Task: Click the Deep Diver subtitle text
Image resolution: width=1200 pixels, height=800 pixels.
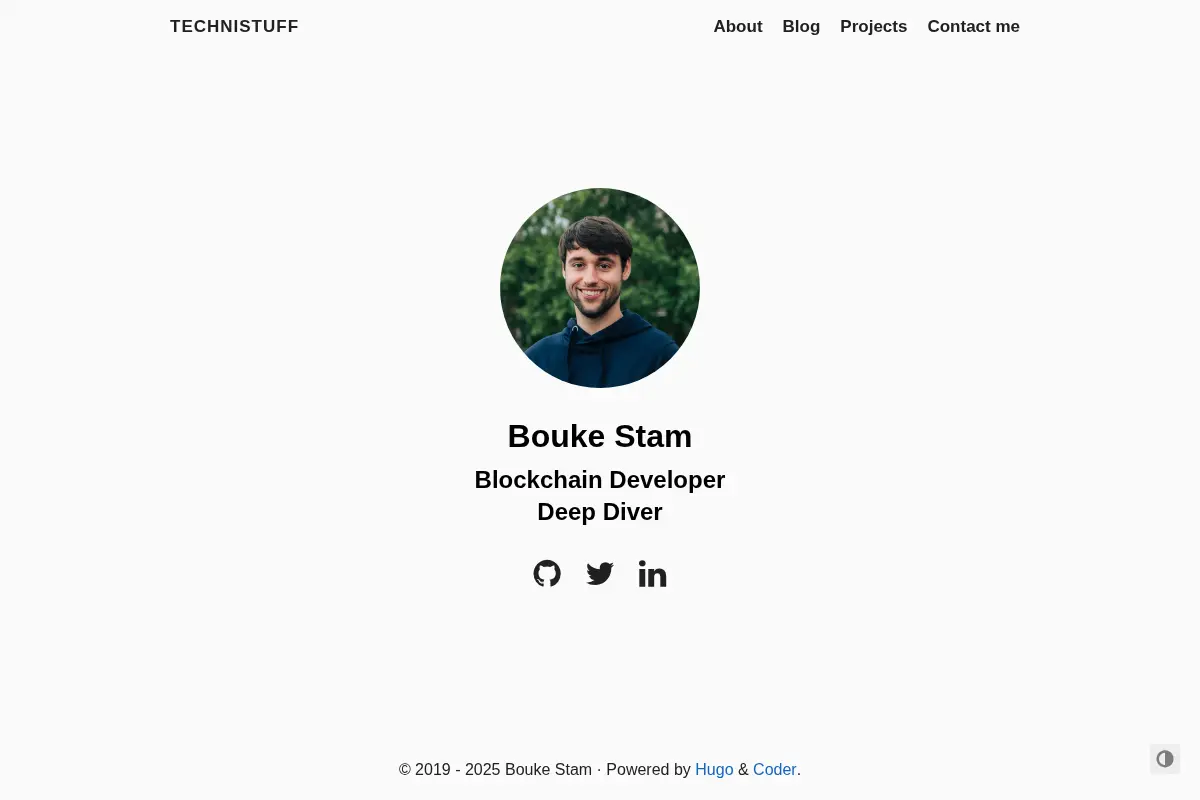Action: [x=600, y=512]
